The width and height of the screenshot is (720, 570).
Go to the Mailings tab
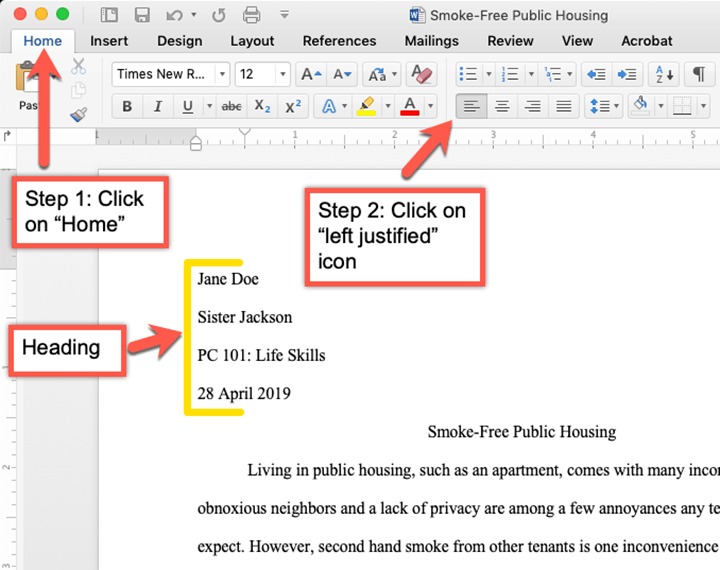tap(432, 41)
